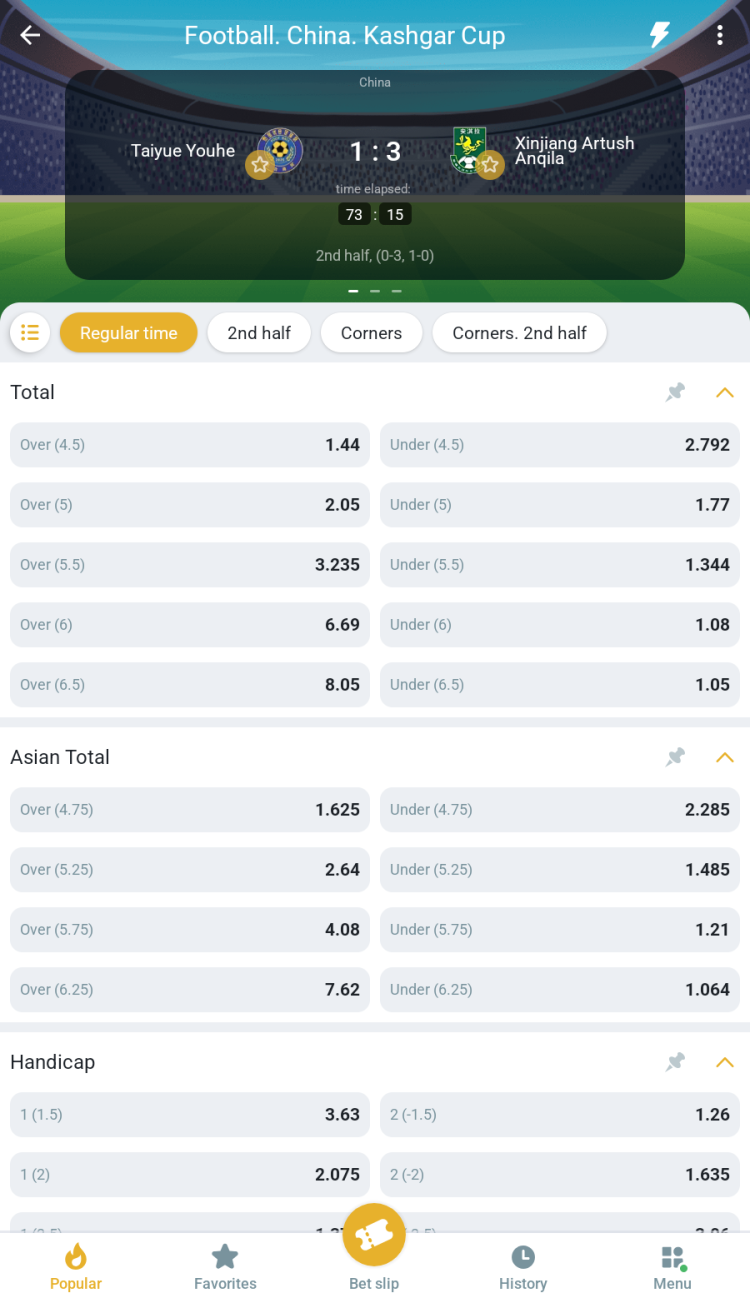
Task: Open the Bet slip ticket button
Action: pos(374,1237)
